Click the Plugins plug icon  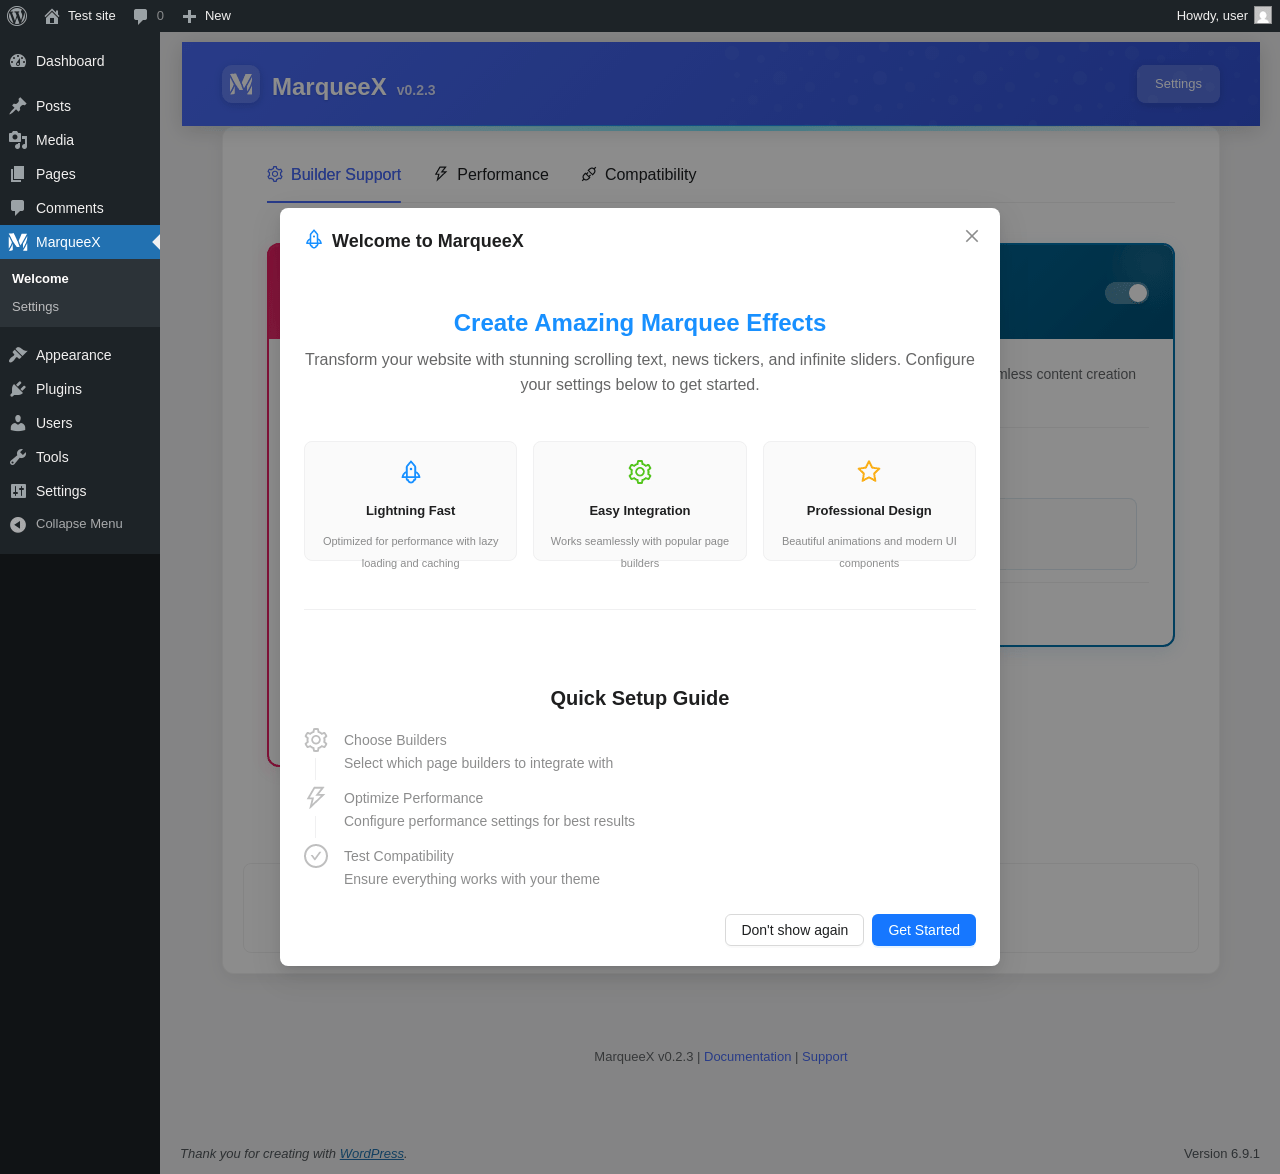pyautogui.click(x=18, y=389)
